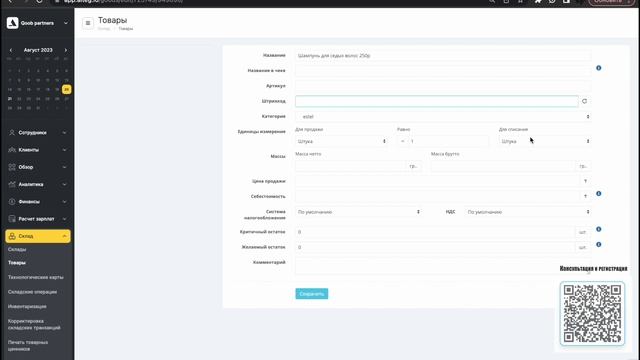
Task: Go to next month in calendar
Action: click(x=66, y=50)
